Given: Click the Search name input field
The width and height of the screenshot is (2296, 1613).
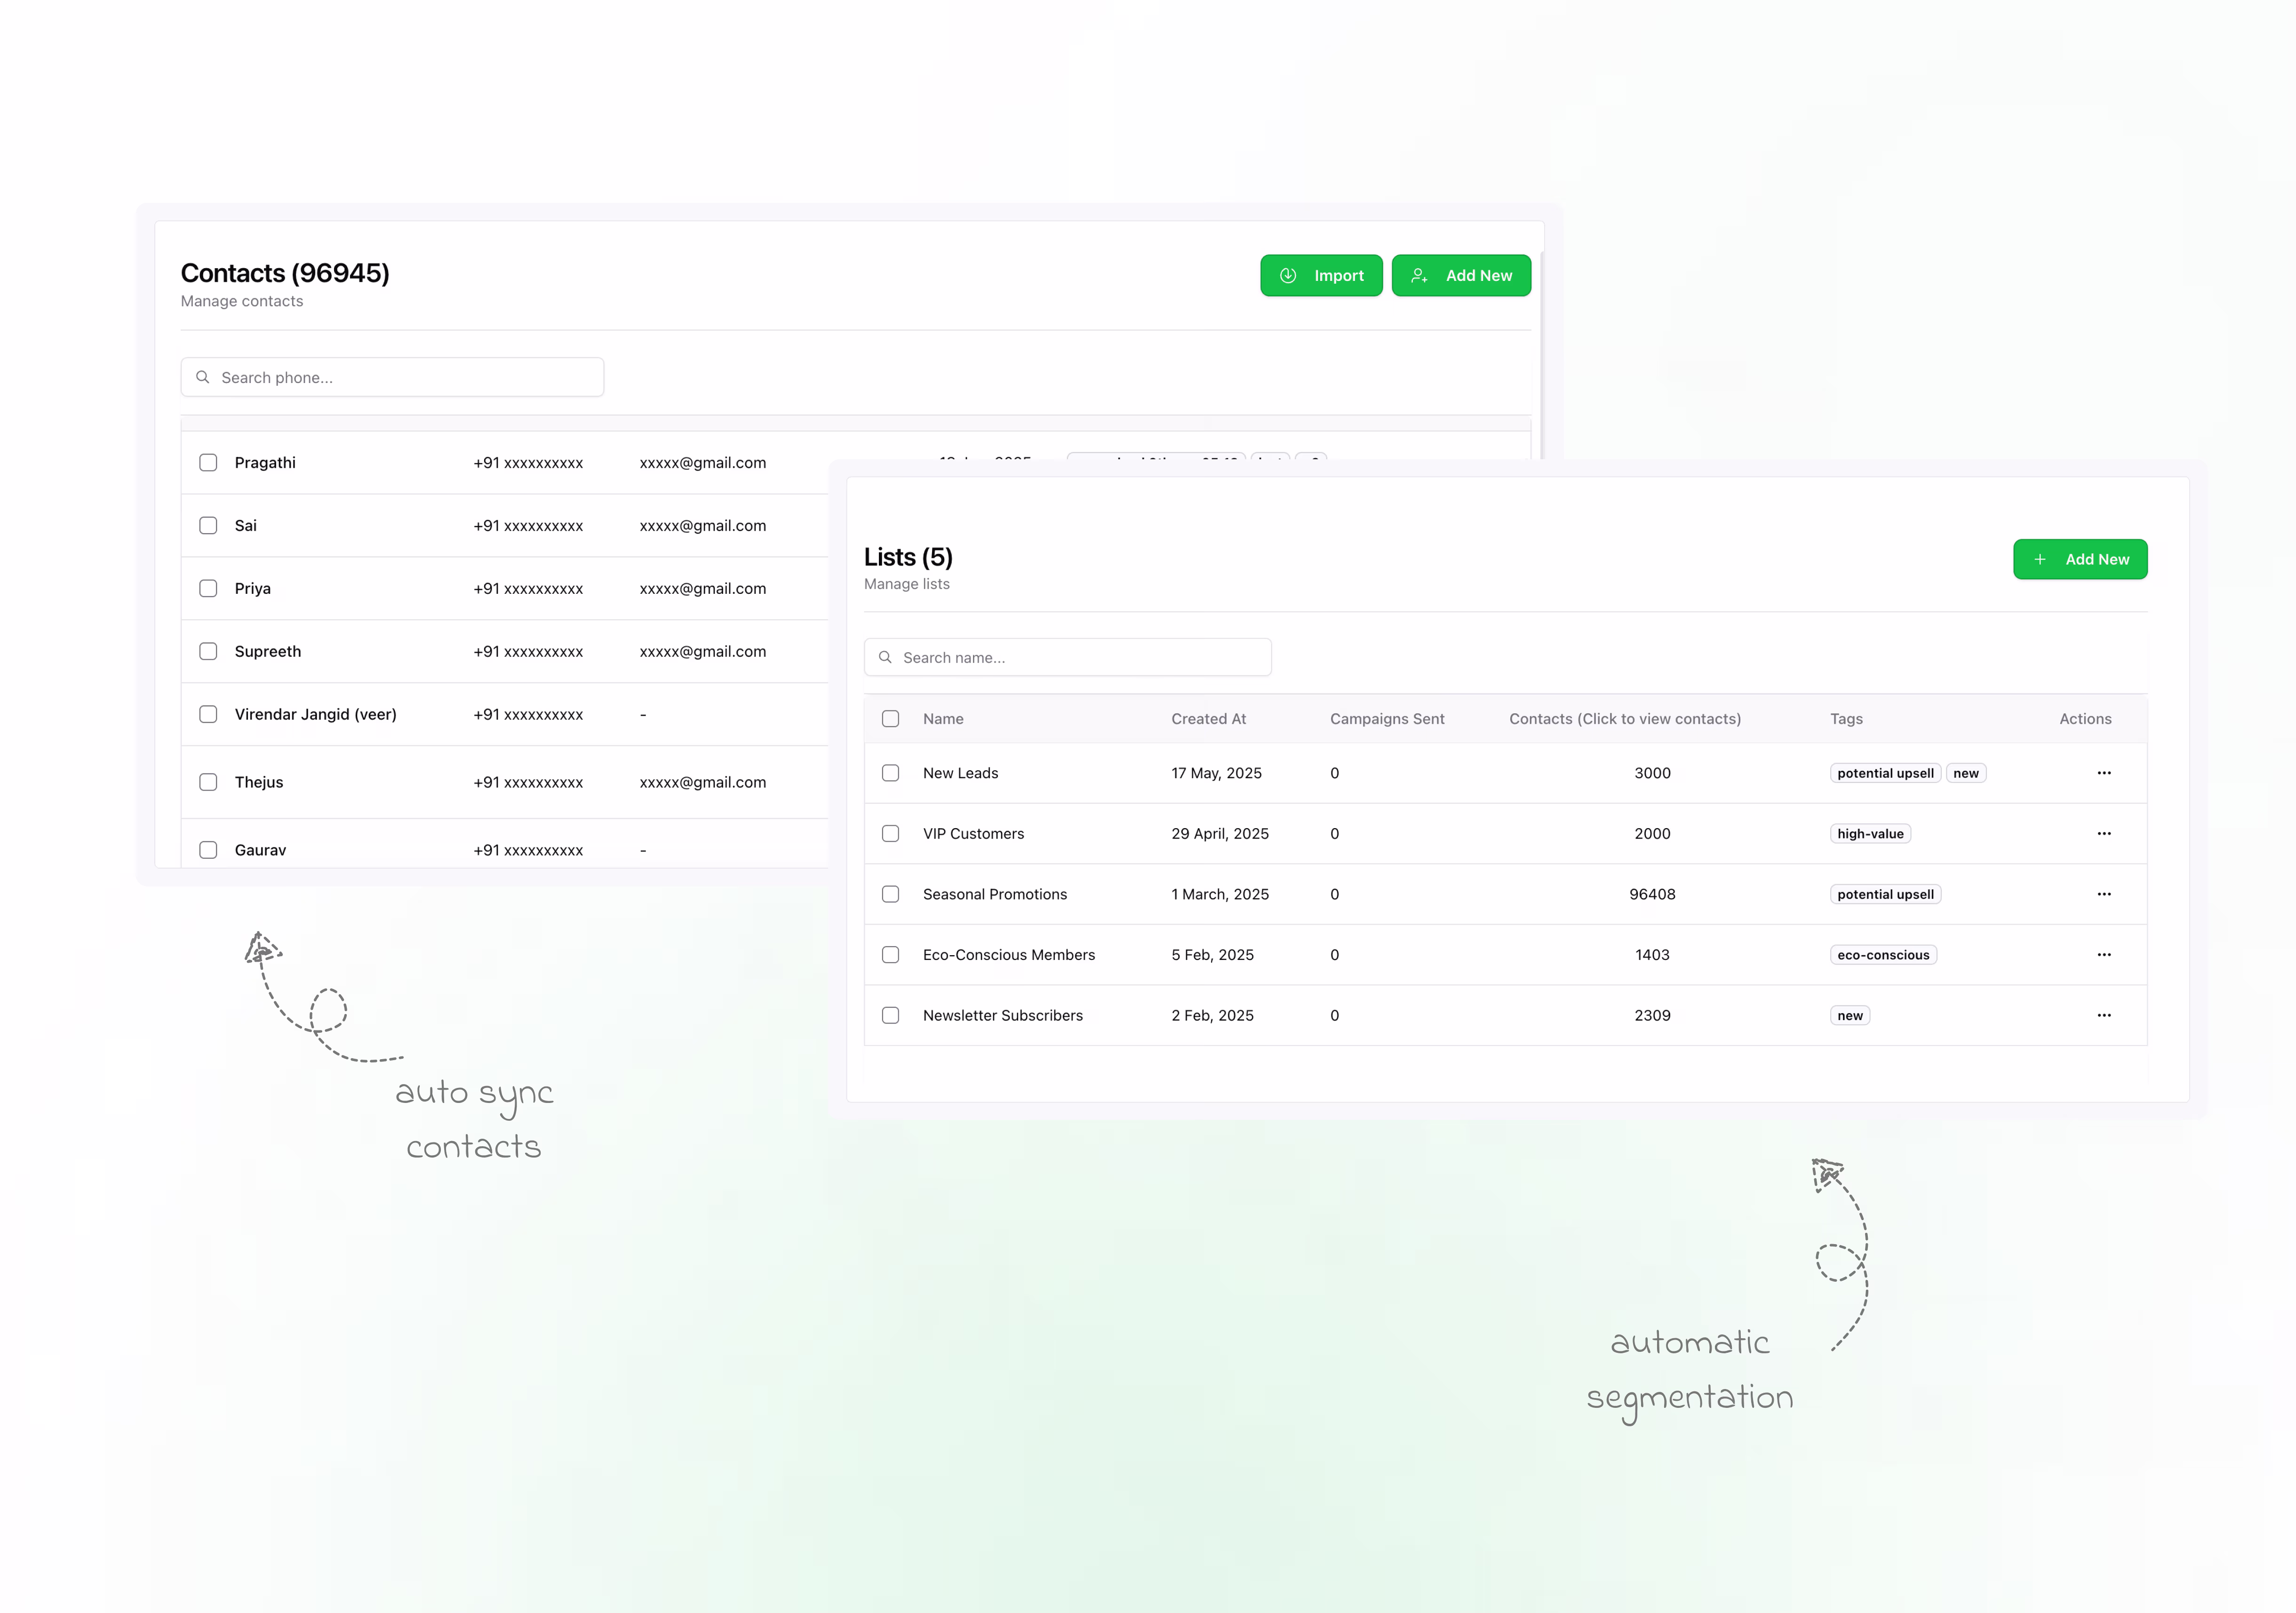Looking at the screenshot, I should click(x=1080, y=657).
